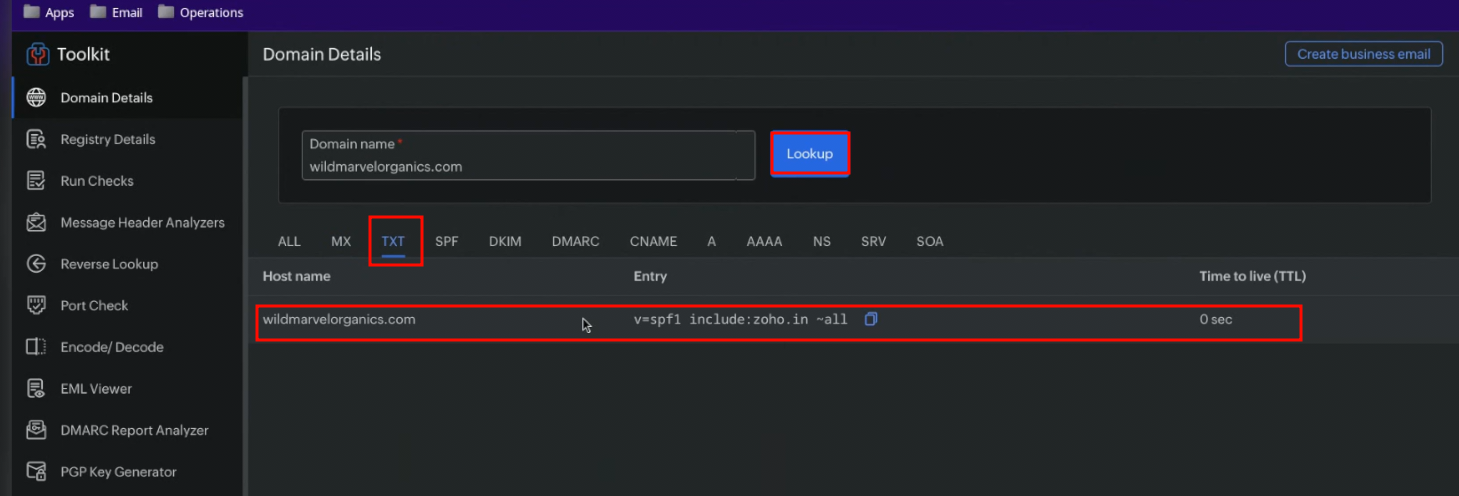Open the Port Check icon

click(x=36, y=306)
